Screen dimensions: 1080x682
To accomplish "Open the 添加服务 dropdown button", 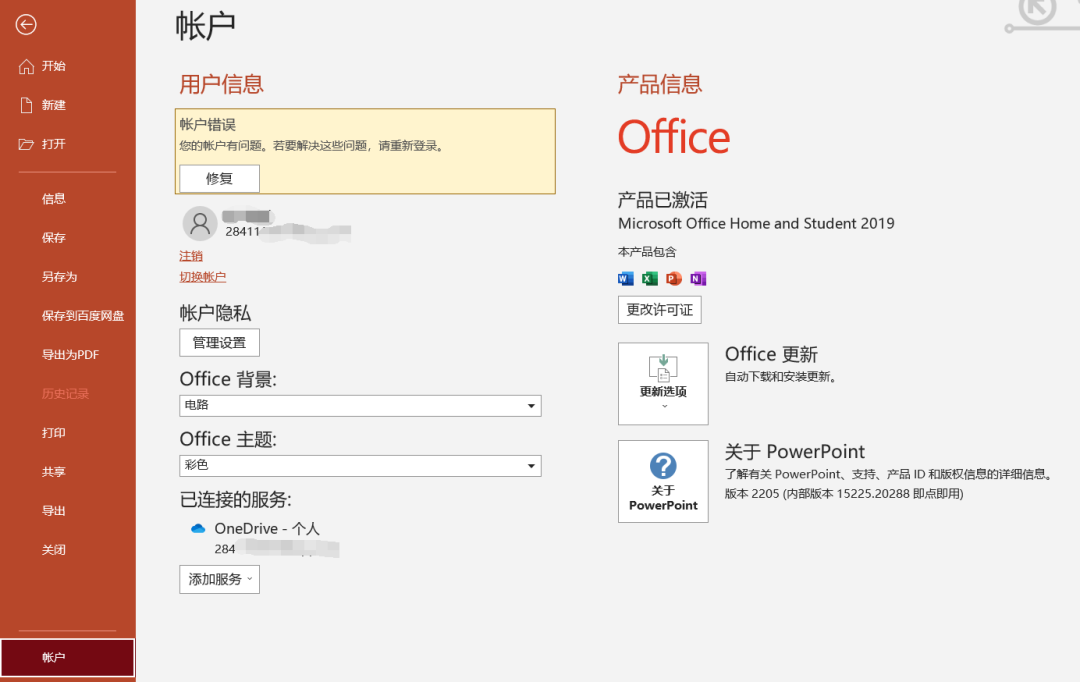I will pos(219,579).
